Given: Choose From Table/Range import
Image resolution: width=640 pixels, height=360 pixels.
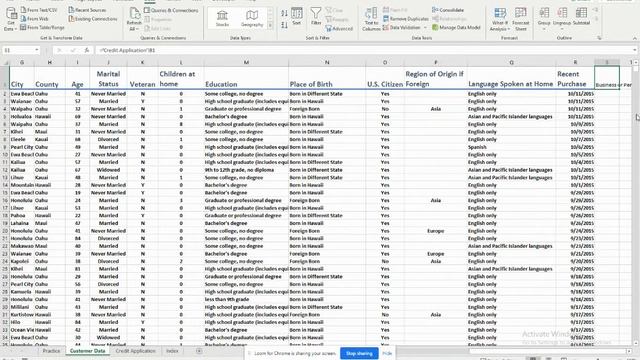Looking at the screenshot, I should 42,27.
